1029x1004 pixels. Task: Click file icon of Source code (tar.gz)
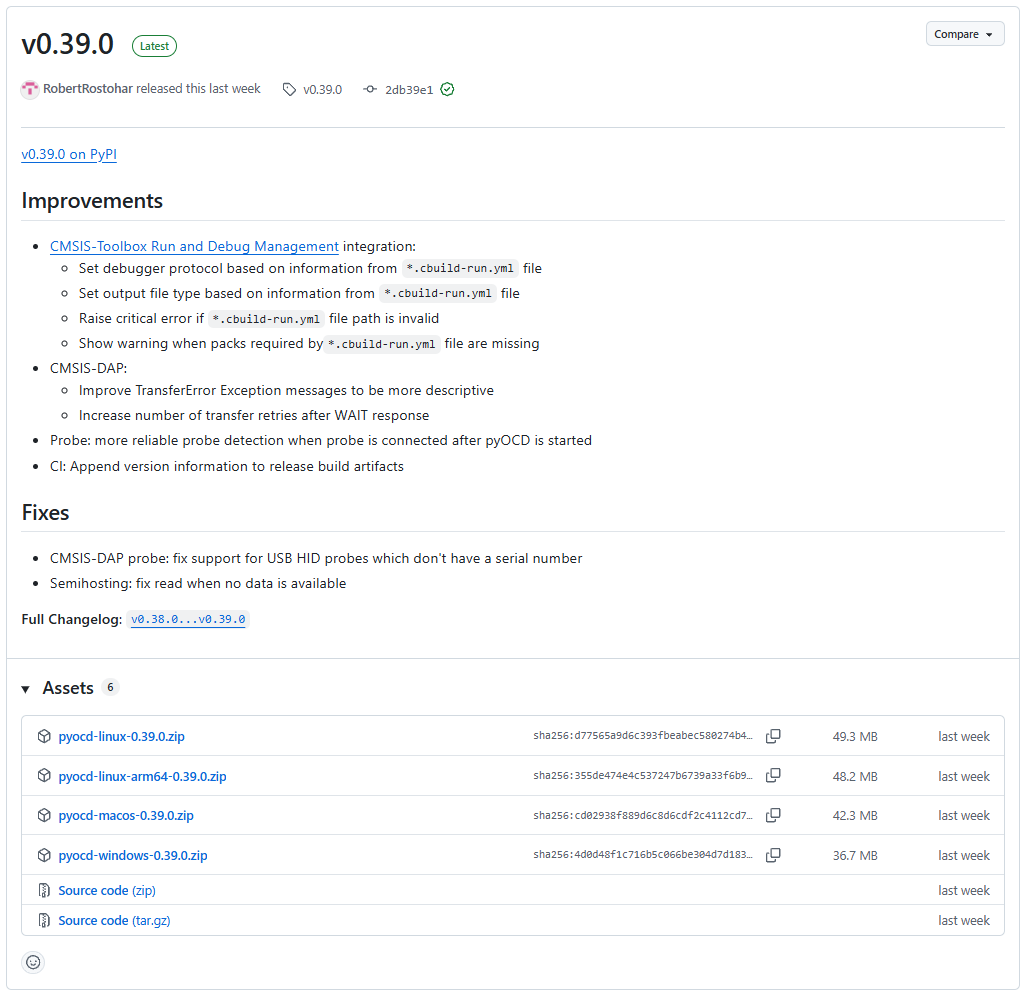click(44, 921)
